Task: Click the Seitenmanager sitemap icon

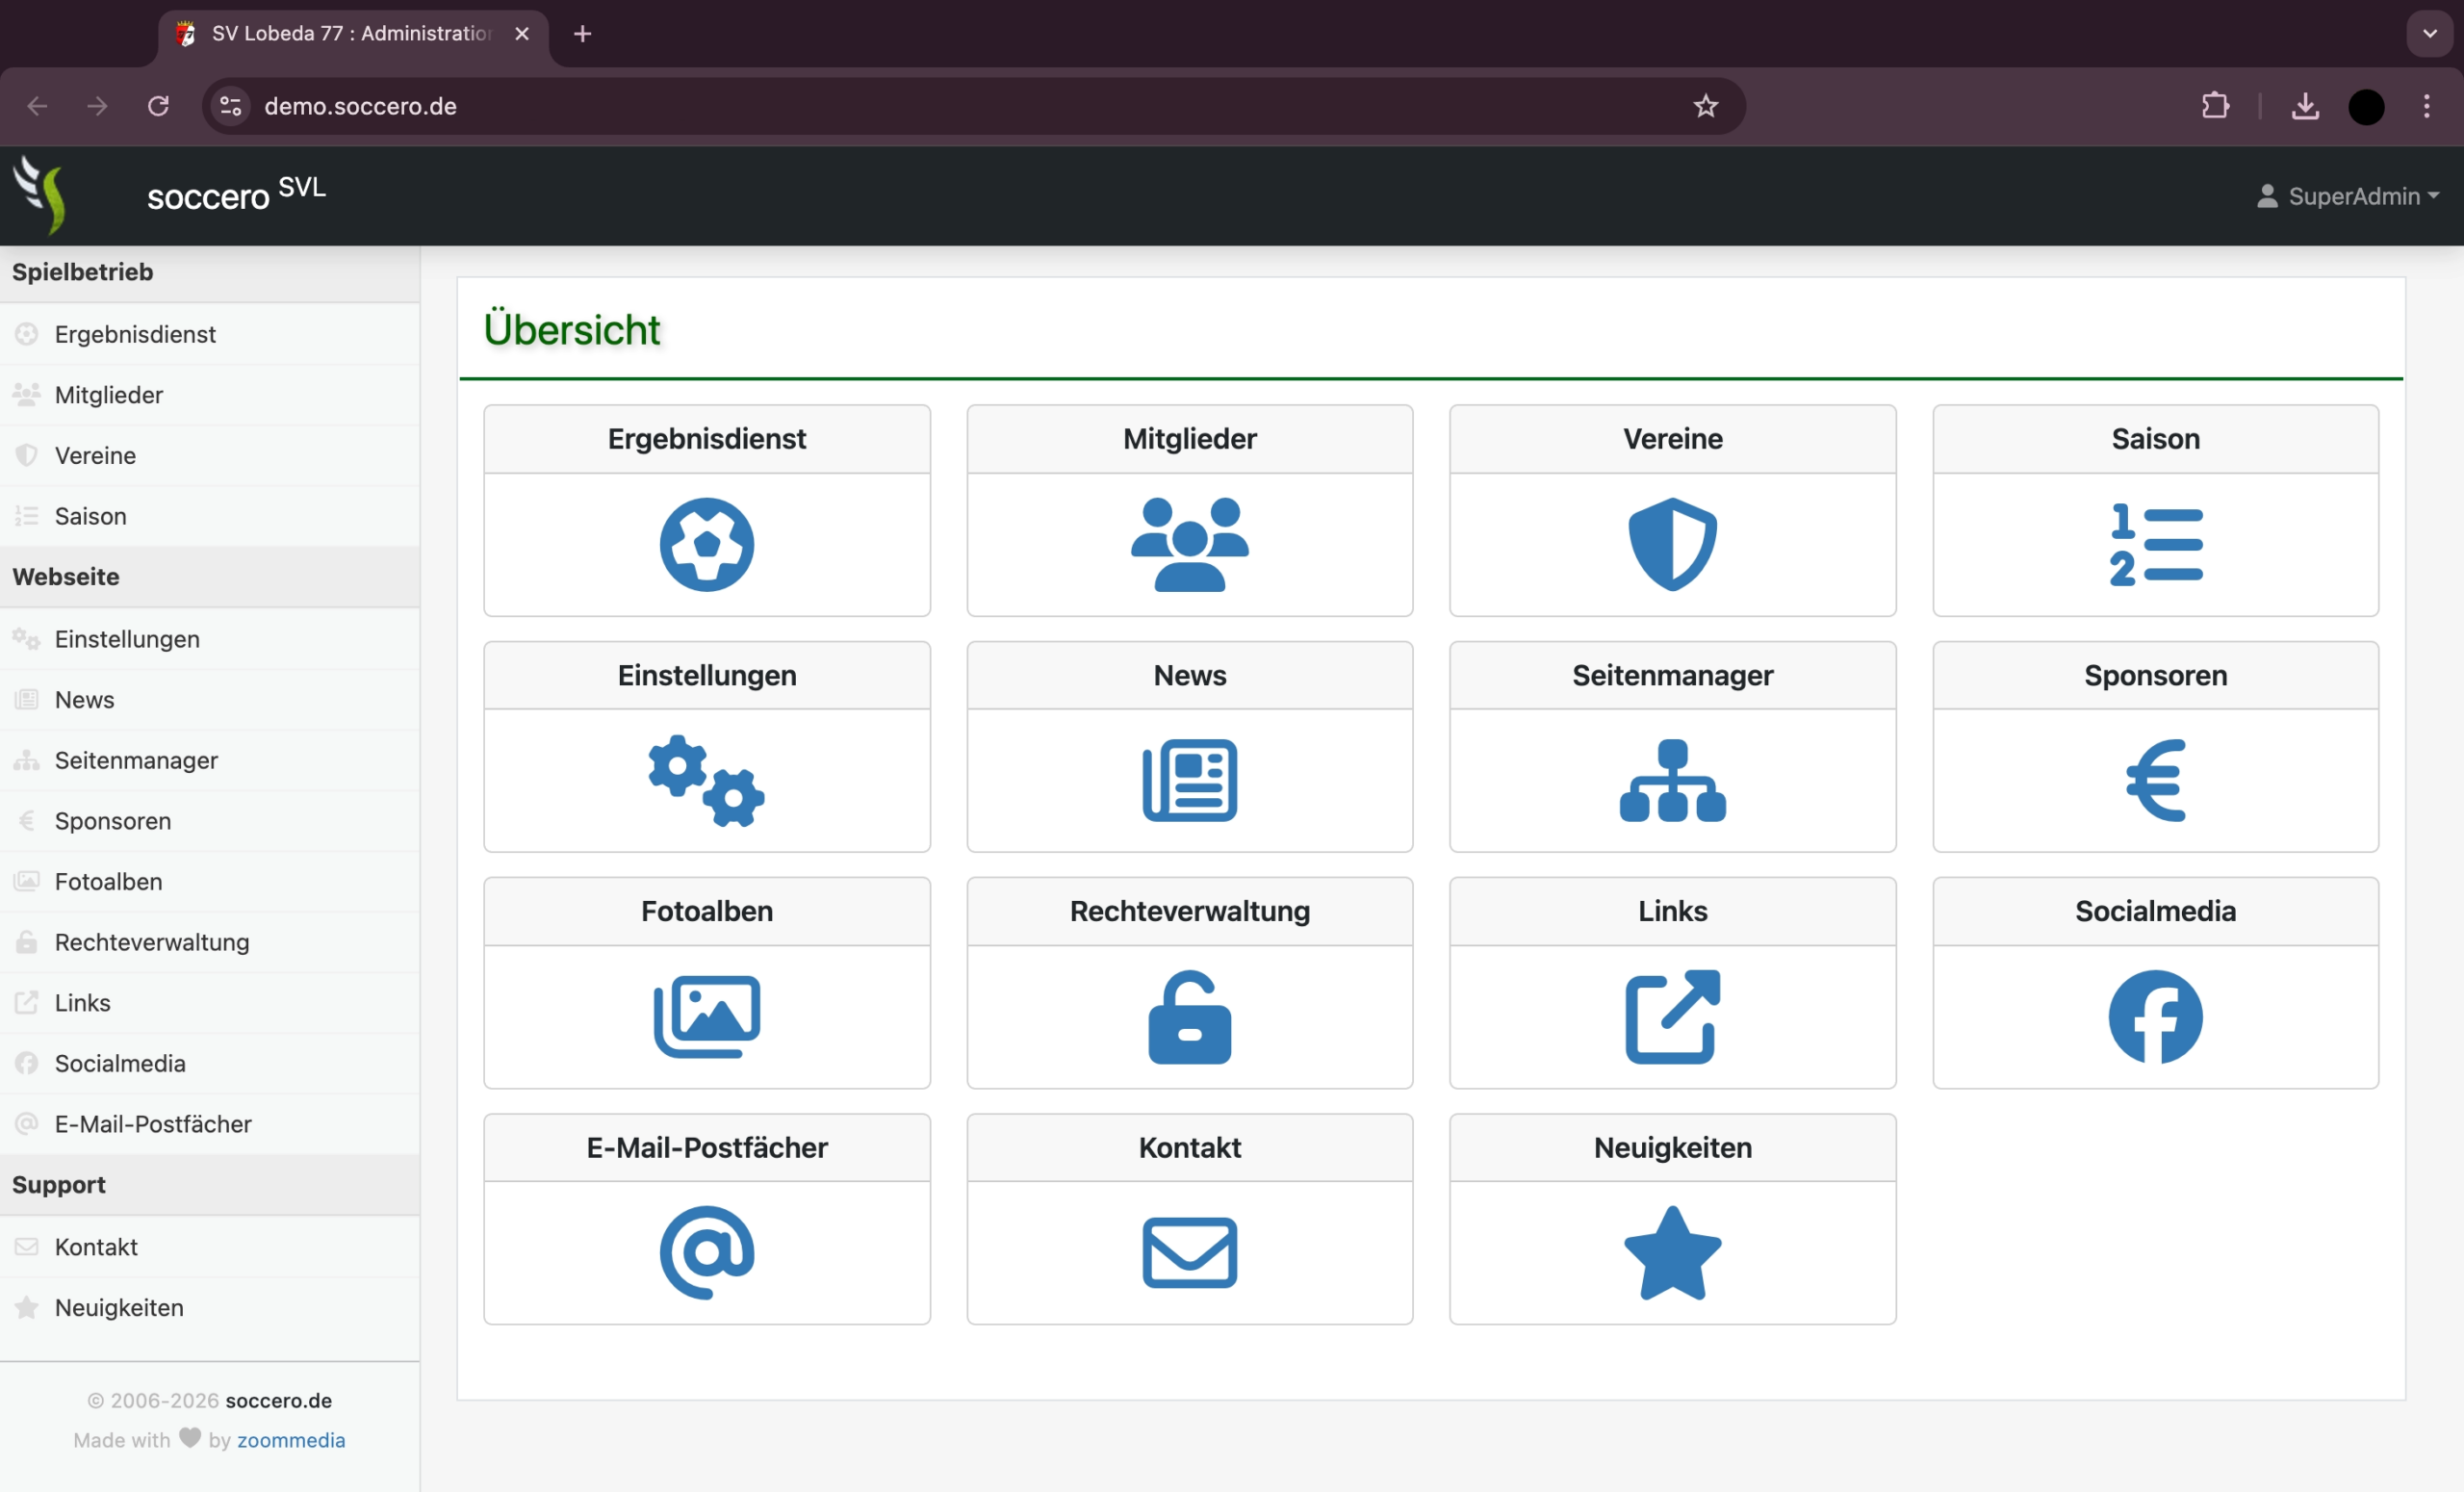Action: (x=1672, y=781)
